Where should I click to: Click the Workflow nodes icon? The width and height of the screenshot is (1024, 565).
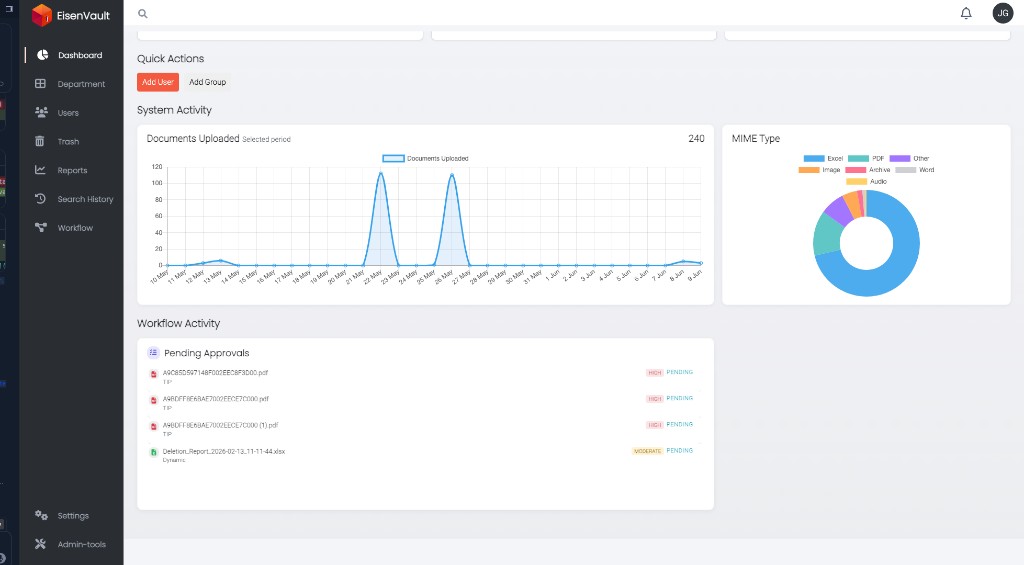pos(41,227)
